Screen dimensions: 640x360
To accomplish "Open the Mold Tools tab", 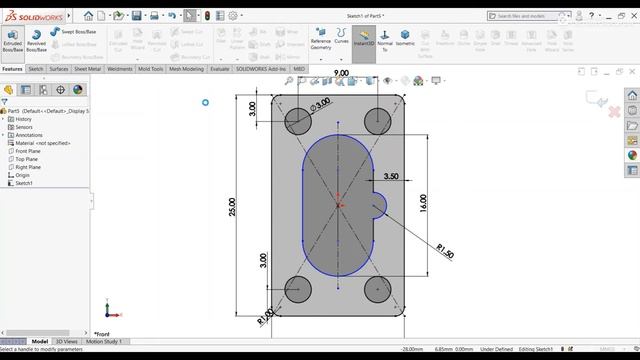I will [150, 69].
